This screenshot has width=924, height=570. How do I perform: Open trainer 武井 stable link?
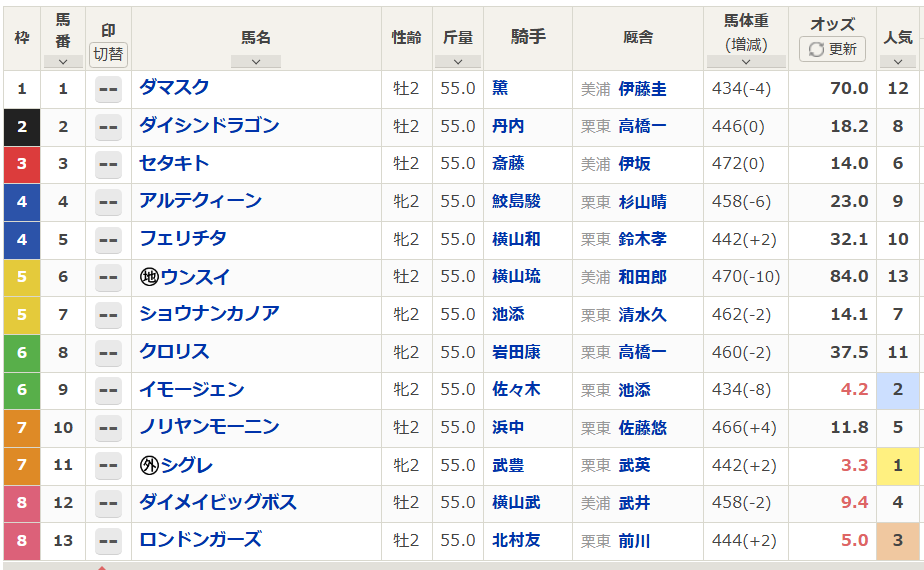click(x=634, y=503)
